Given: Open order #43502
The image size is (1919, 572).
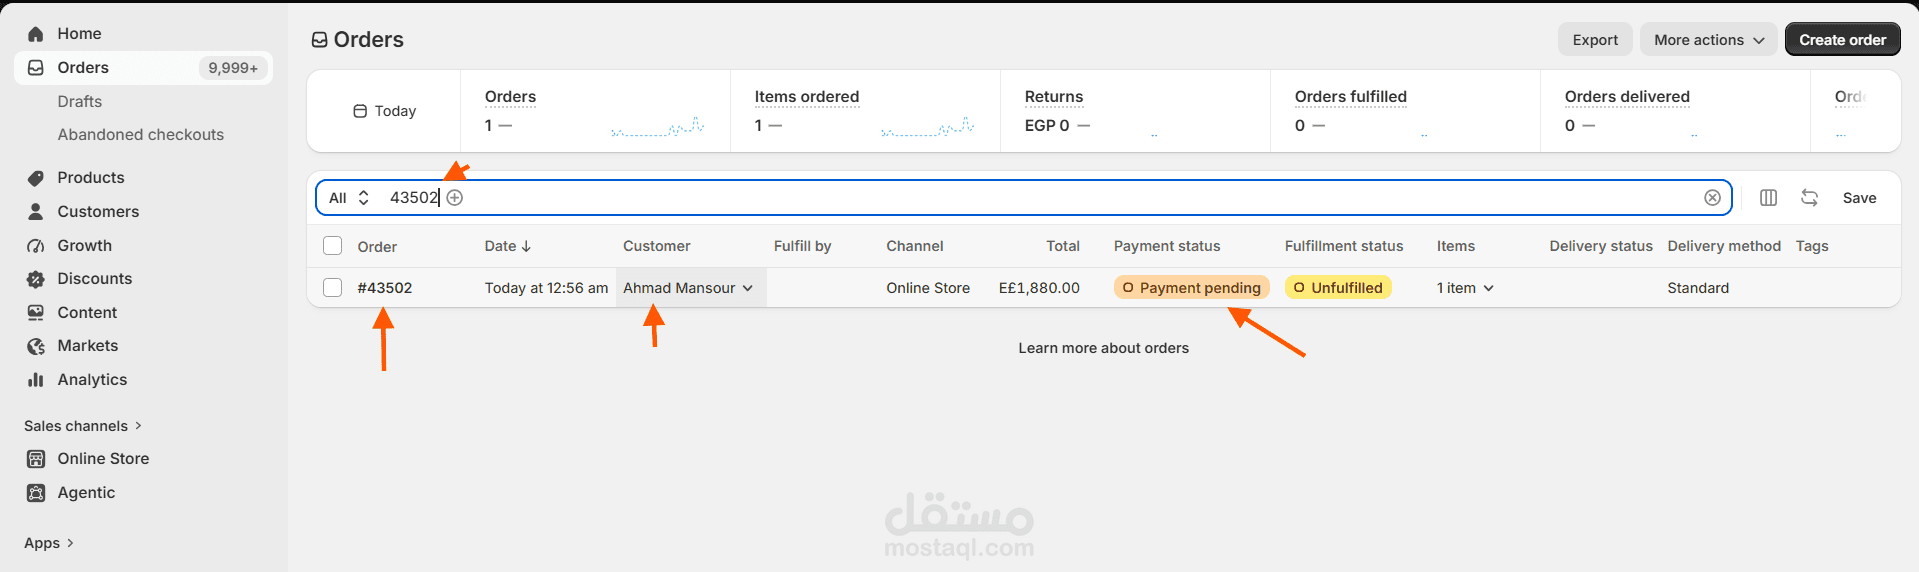Looking at the screenshot, I should pyautogui.click(x=385, y=288).
